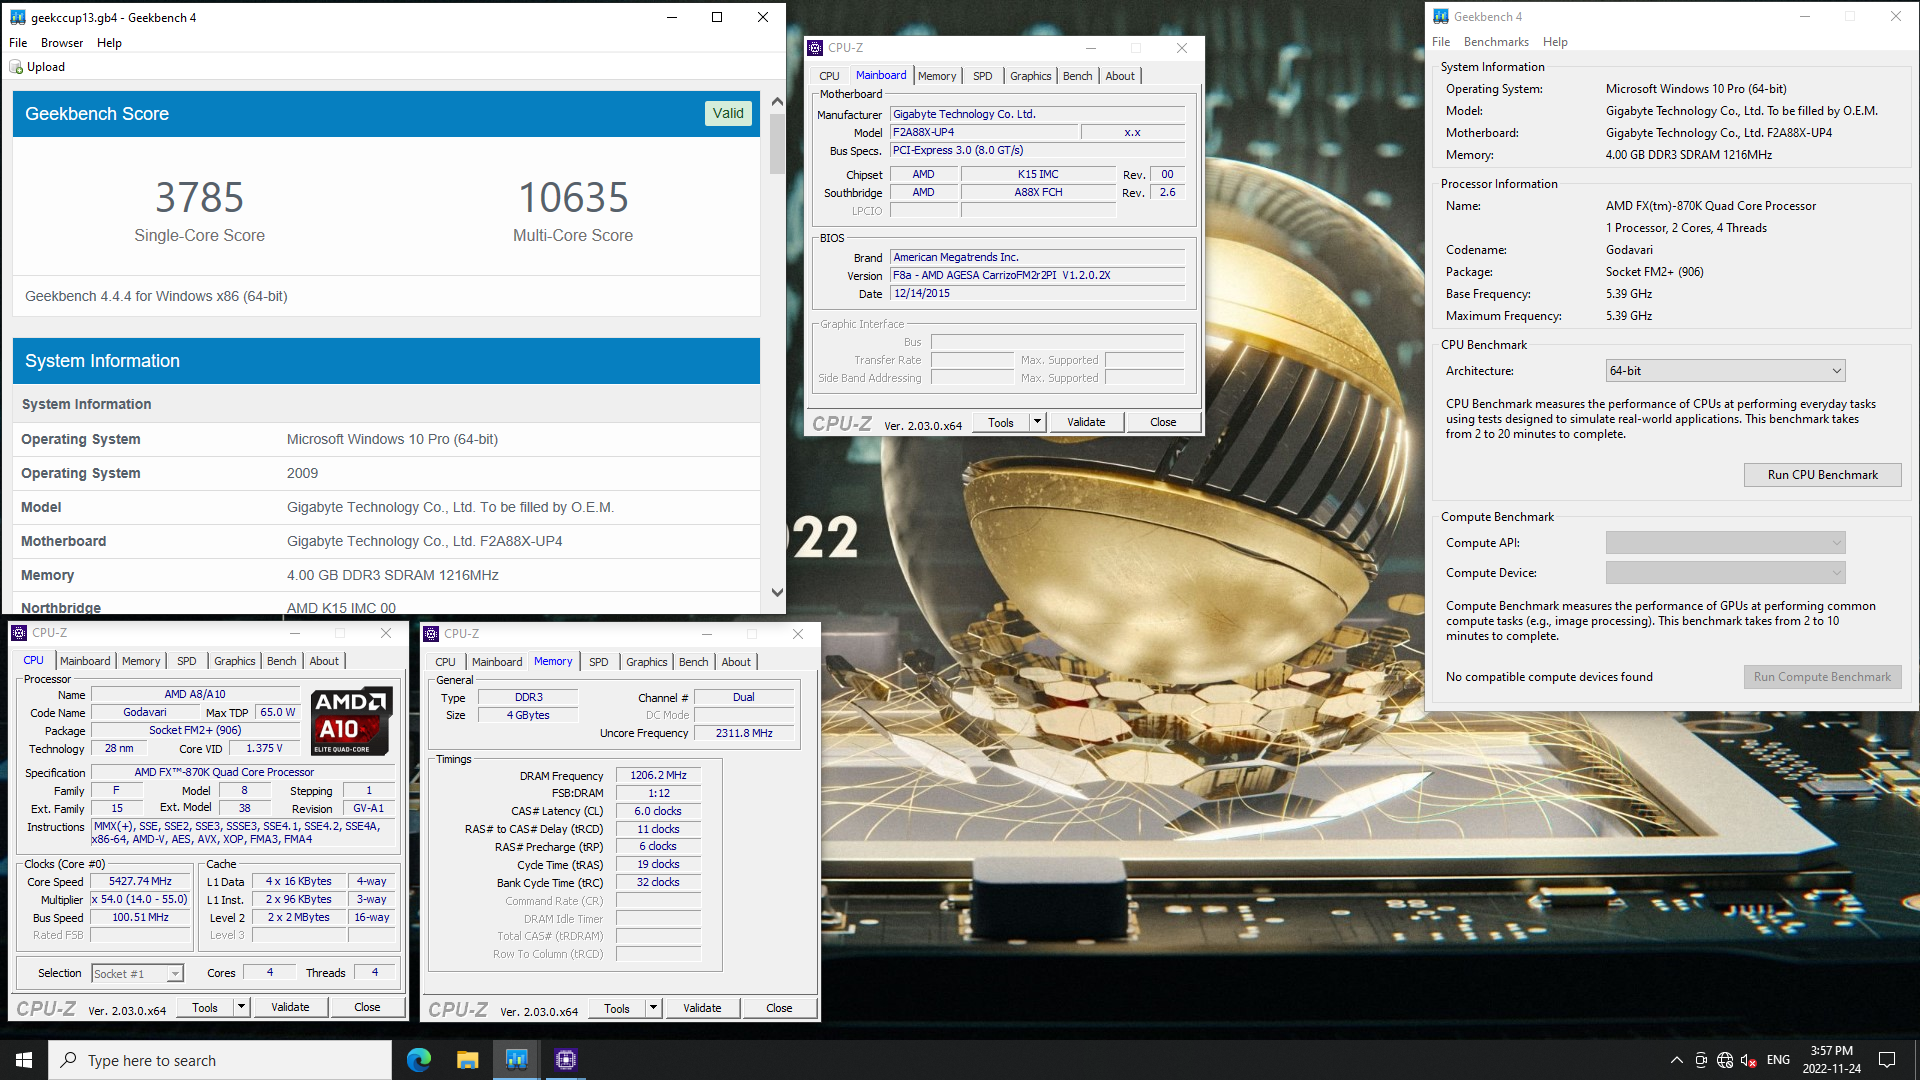
Task: Switch to Bench tab in CPU-Z CPU window
Action: pos(281,661)
